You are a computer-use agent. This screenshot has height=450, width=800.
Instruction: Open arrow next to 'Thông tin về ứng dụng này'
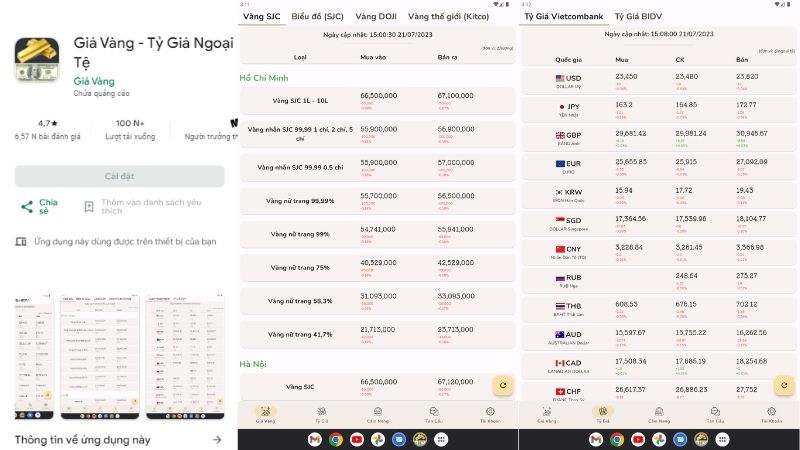click(217, 439)
